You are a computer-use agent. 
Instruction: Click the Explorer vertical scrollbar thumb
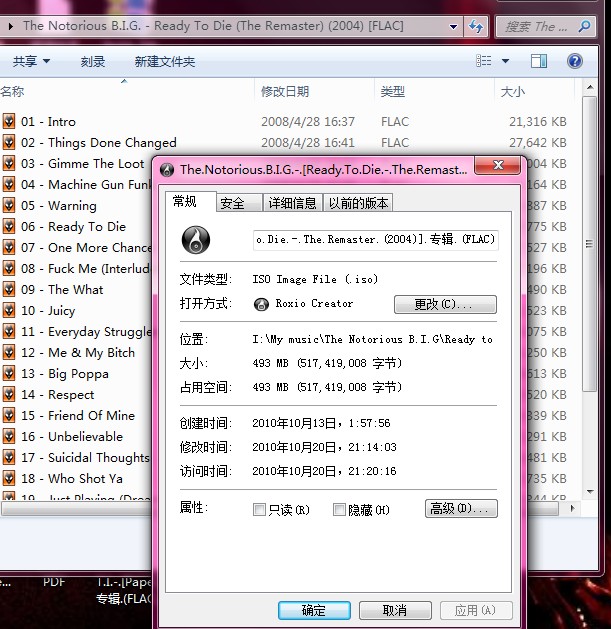(589, 244)
